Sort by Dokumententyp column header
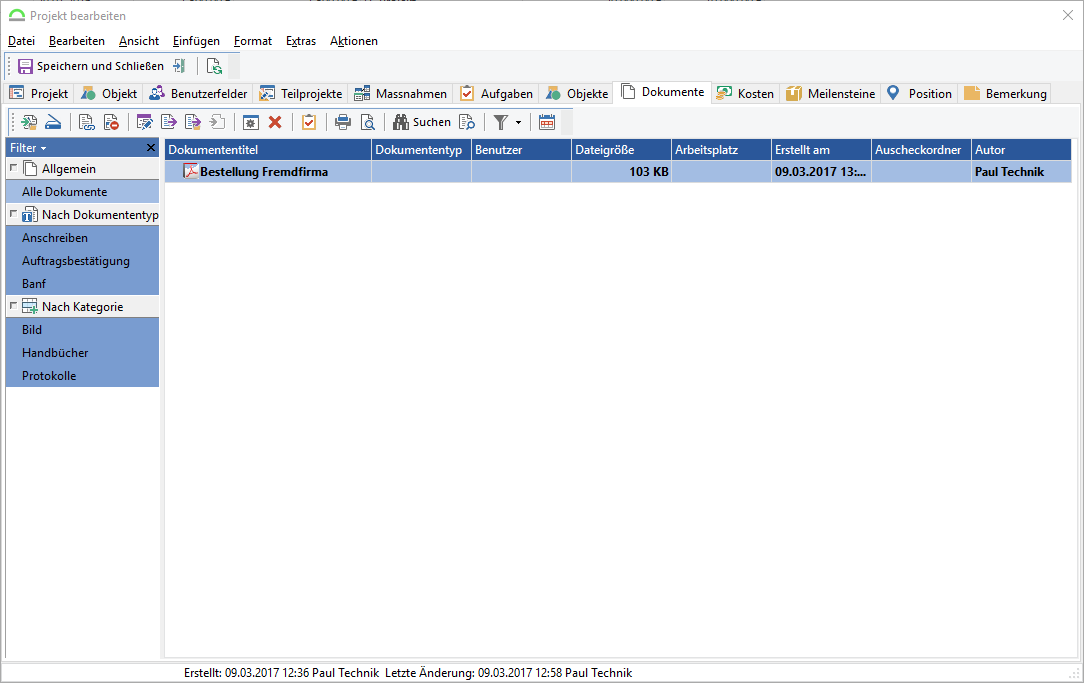Screen dimensions: 1084x683 click(422, 150)
